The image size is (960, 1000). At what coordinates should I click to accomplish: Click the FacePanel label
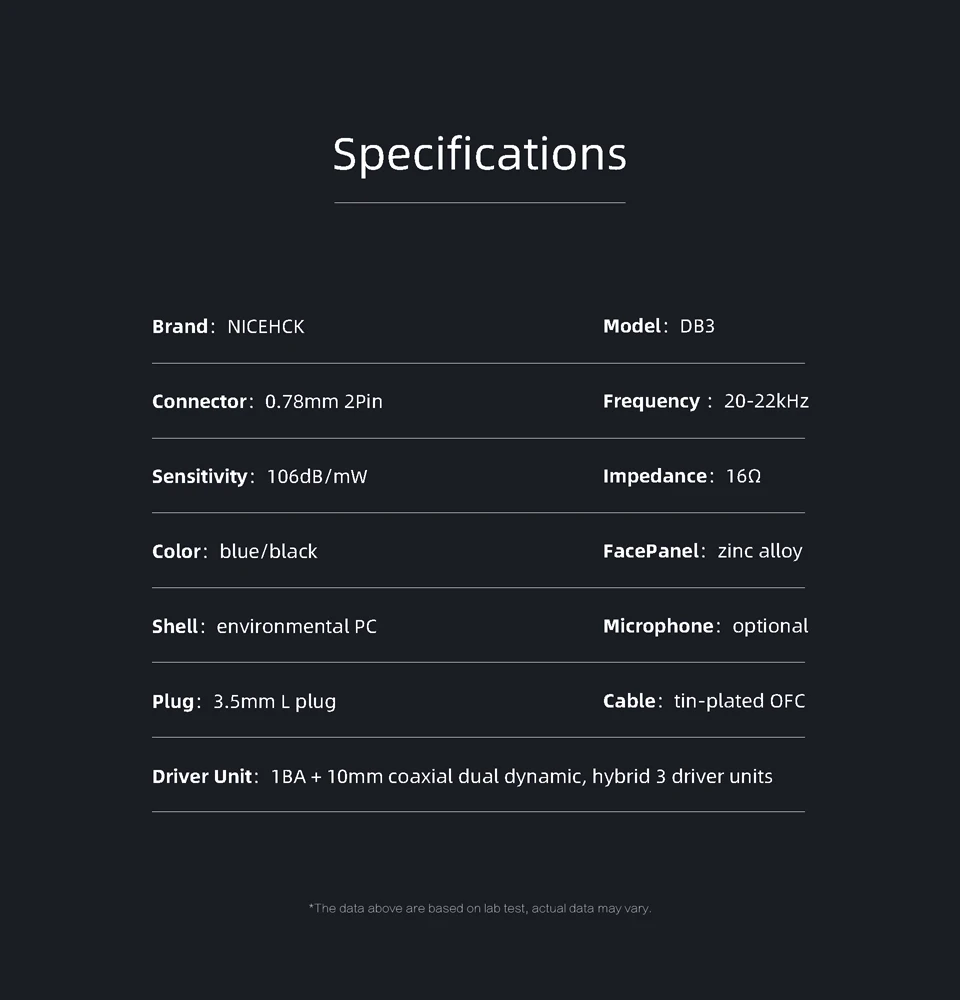coord(650,552)
